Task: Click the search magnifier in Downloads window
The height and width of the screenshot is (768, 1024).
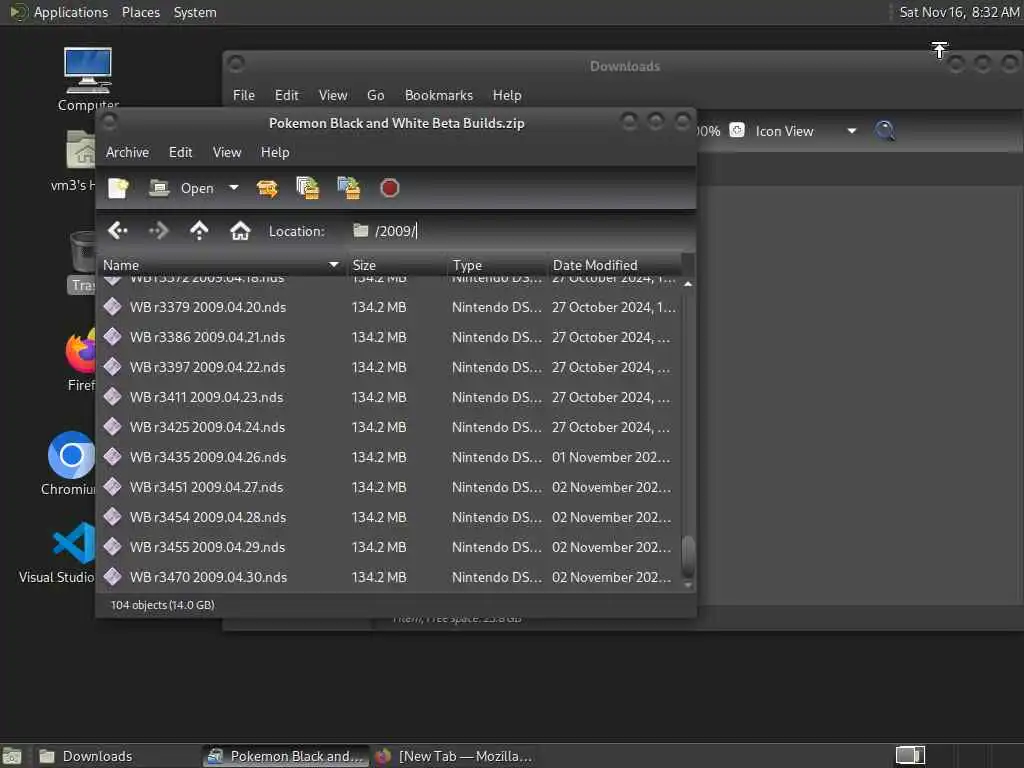Action: 885,131
